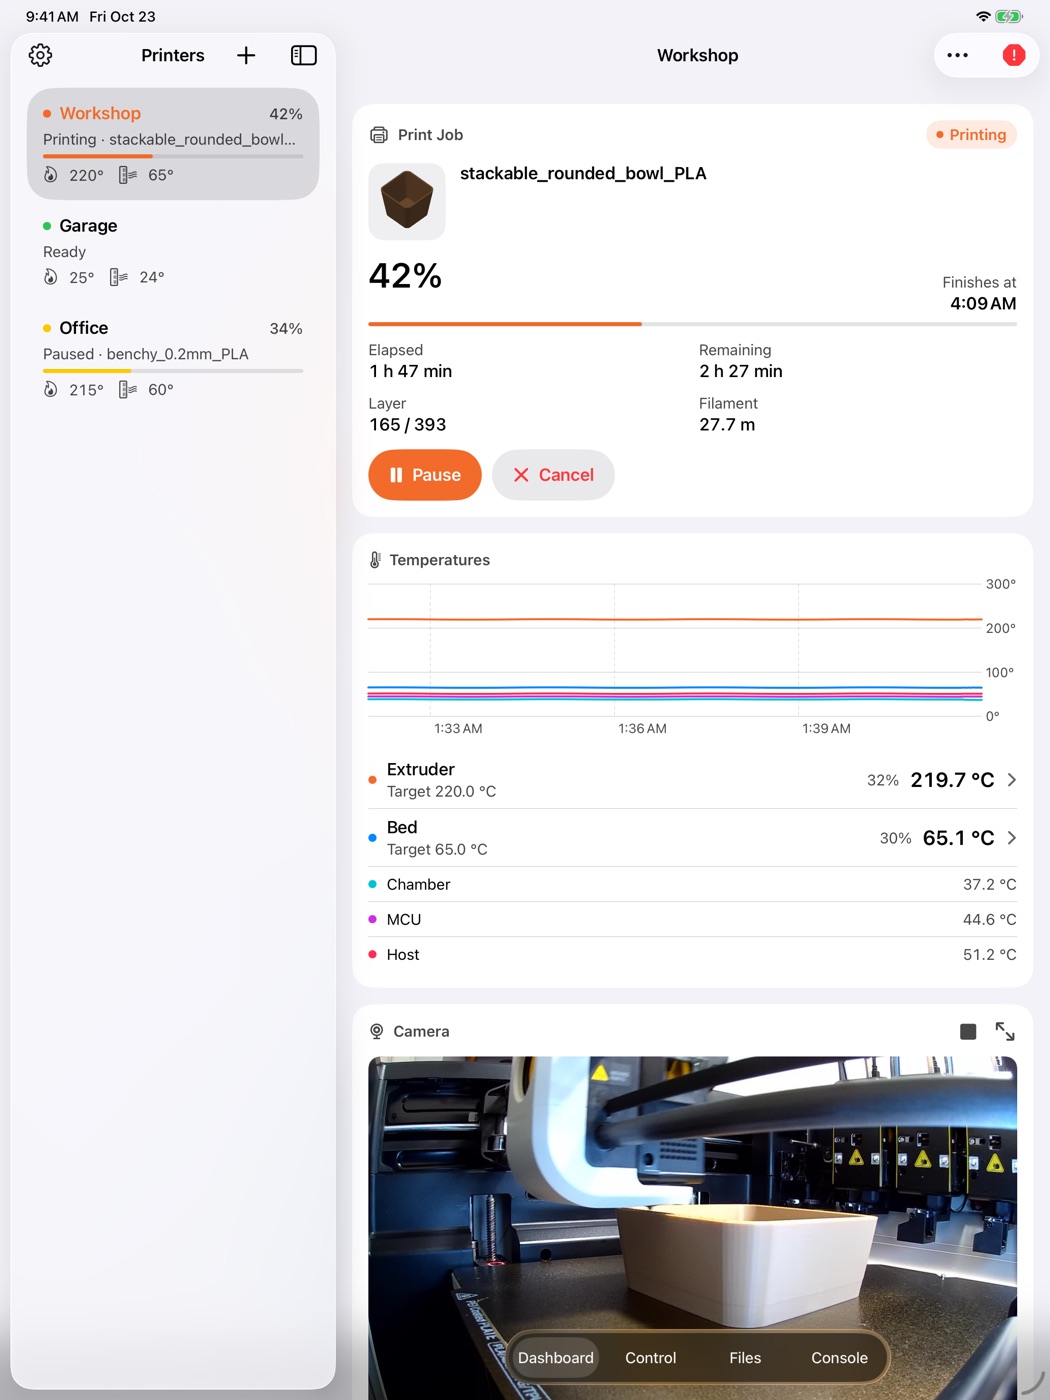Open the red alert notification icon
This screenshot has height=1400, width=1050.
(x=1013, y=55)
